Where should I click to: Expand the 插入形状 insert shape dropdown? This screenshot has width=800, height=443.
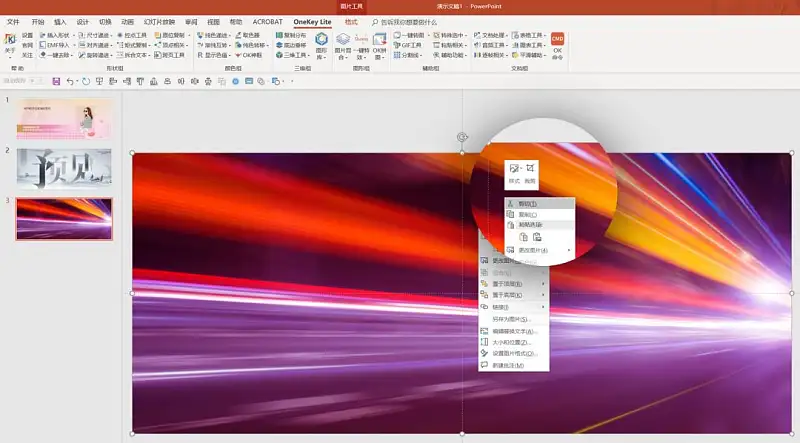[x=74, y=35]
